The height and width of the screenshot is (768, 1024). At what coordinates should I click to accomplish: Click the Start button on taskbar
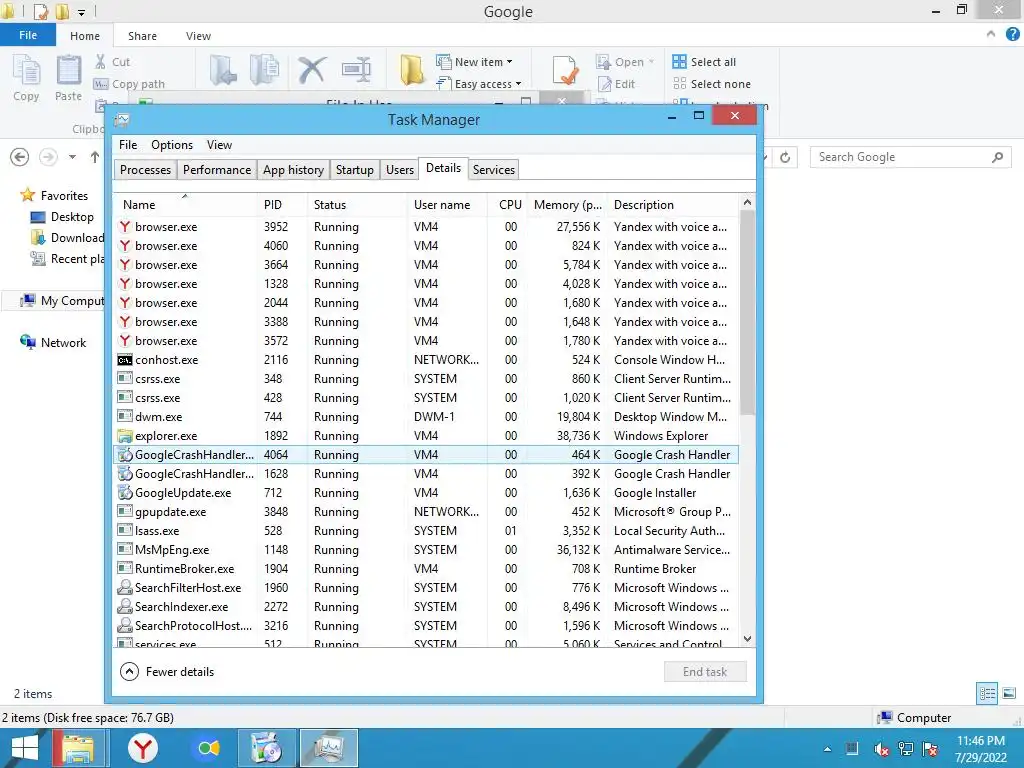coord(25,748)
